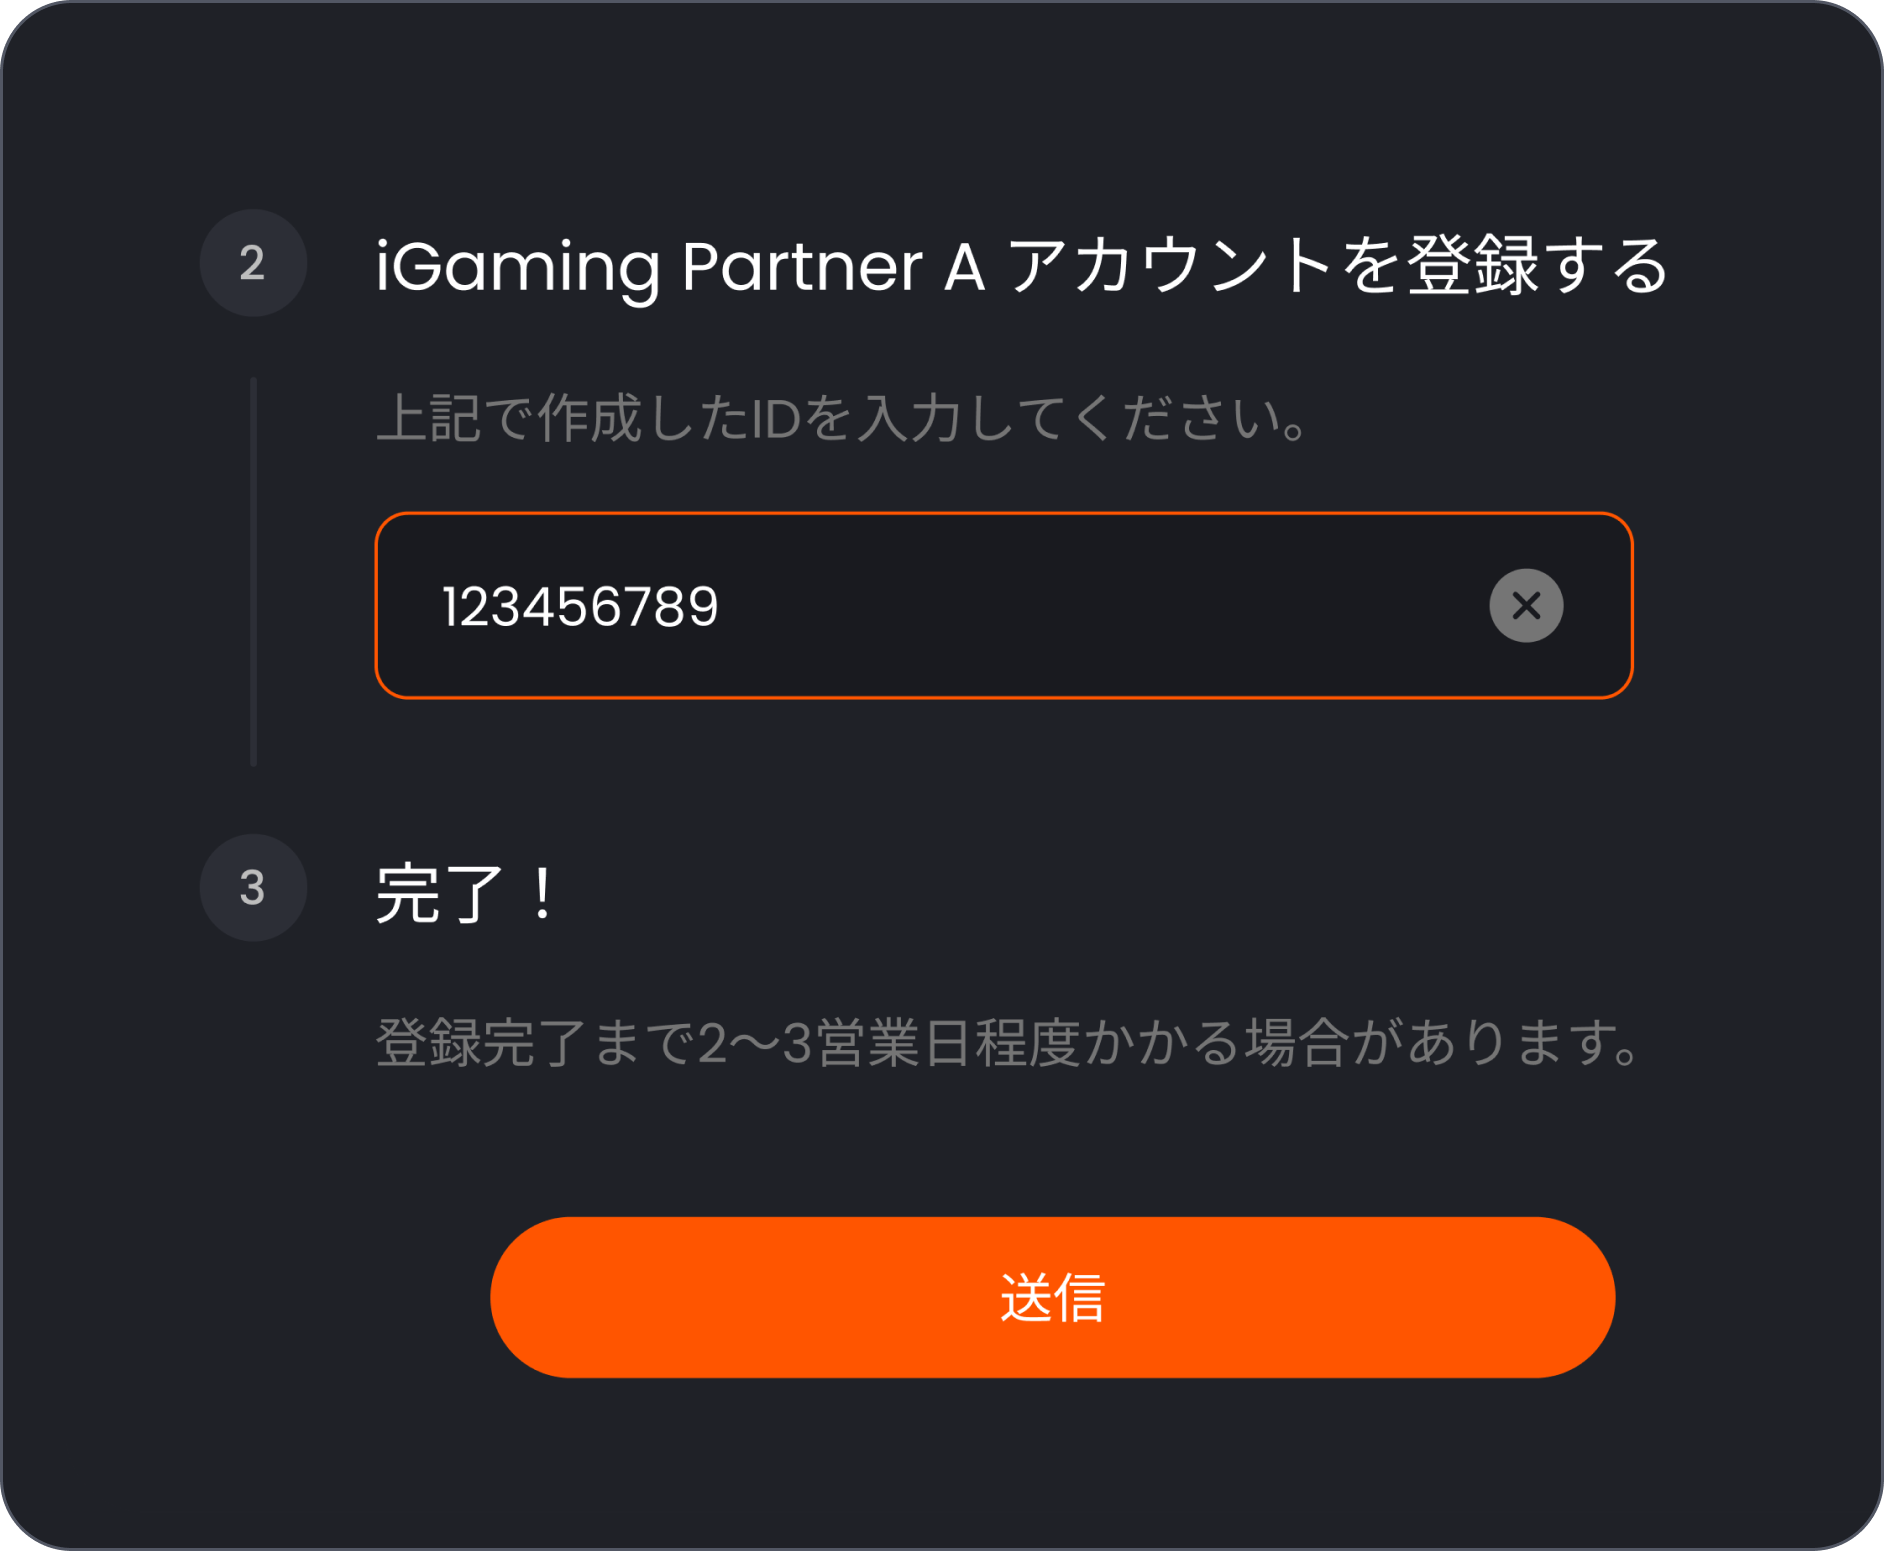
Task: Click the digit 3 inside the step circle
Action: 252,887
